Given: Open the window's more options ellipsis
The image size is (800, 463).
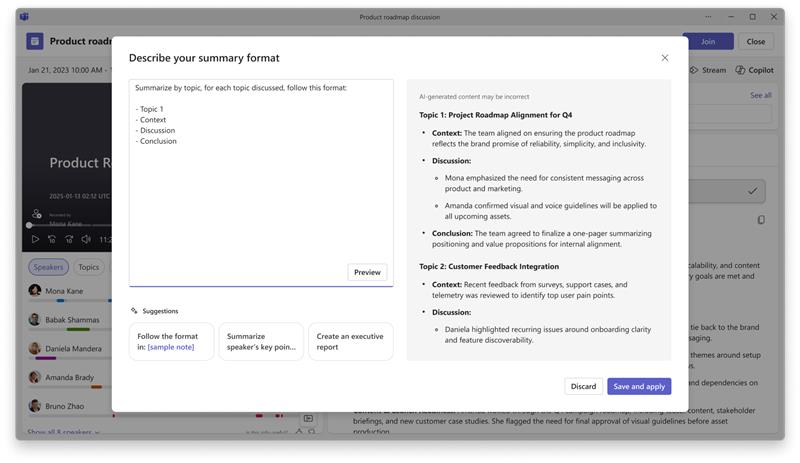Looking at the screenshot, I should [708, 17].
